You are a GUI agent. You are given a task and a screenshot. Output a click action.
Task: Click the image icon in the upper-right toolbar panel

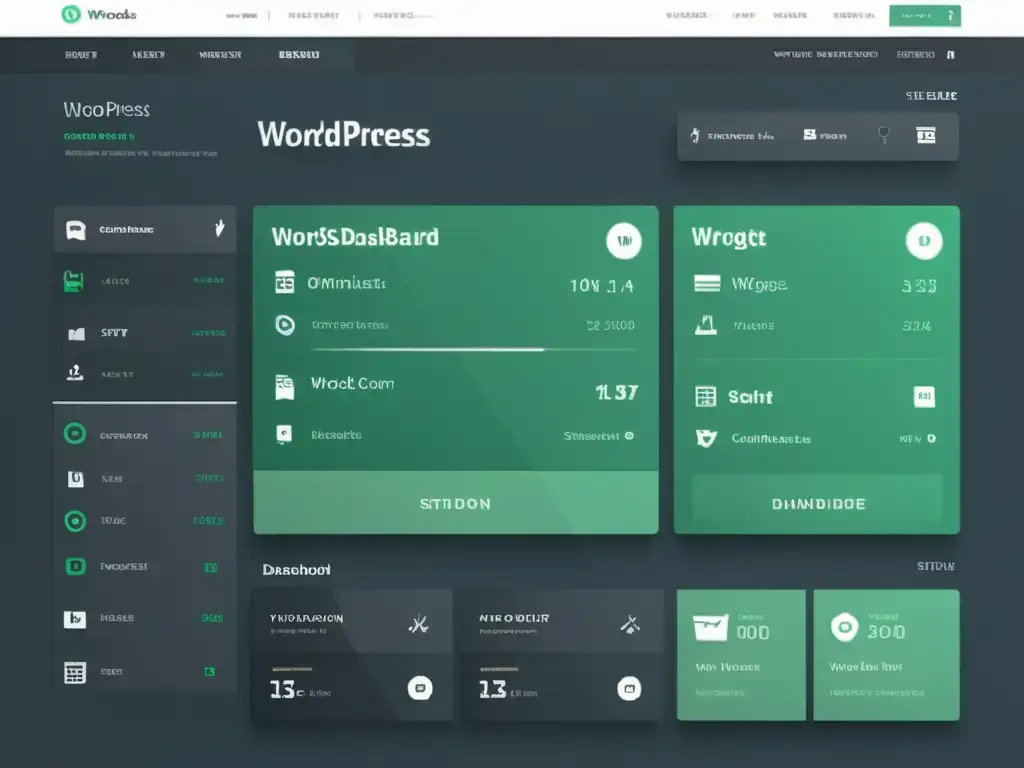coord(810,135)
